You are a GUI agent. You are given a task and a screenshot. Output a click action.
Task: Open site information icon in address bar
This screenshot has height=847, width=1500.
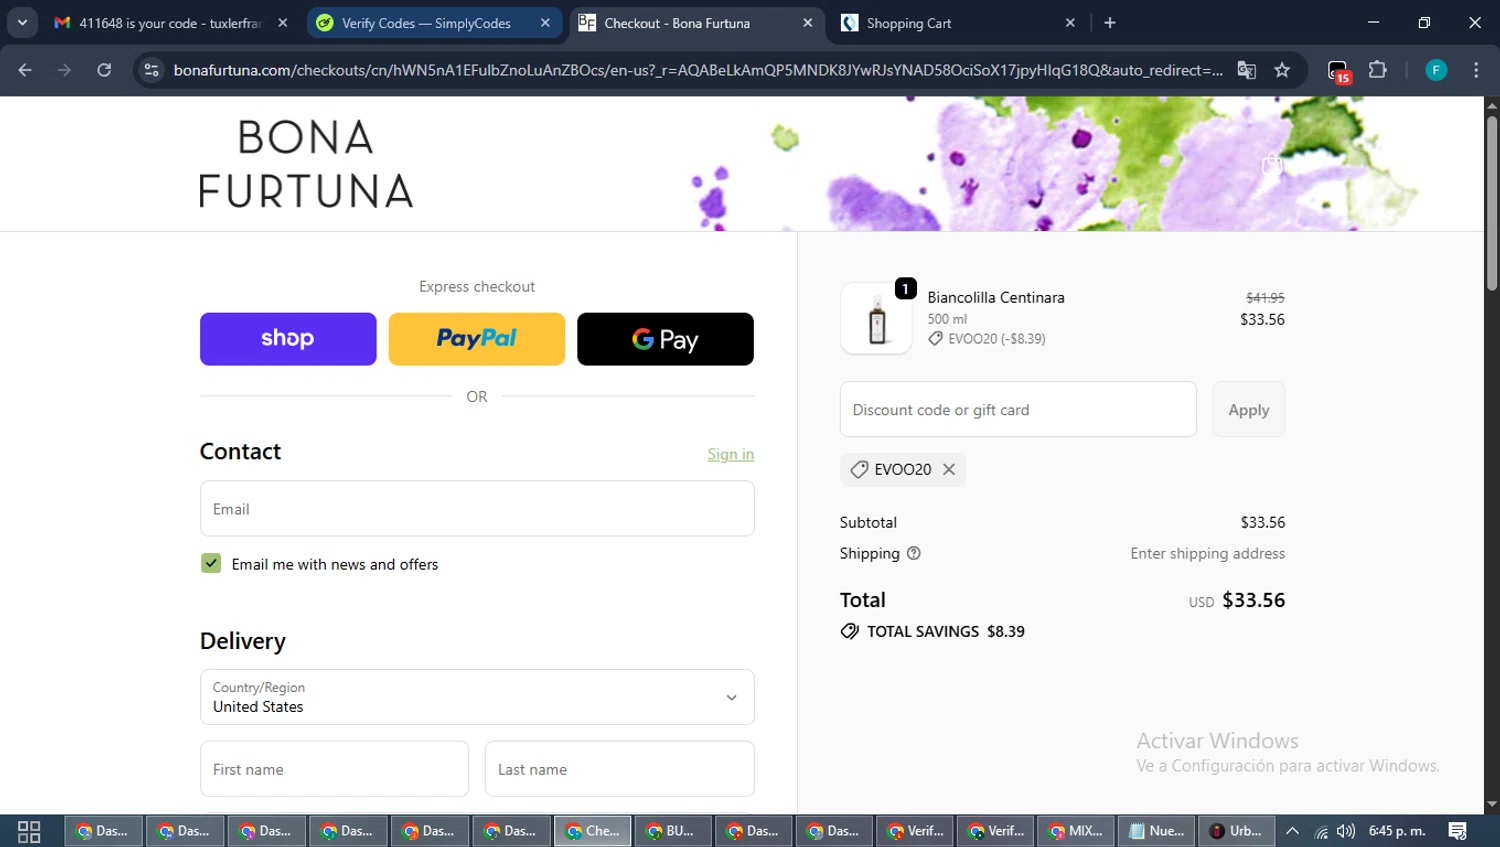click(x=152, y=70)
